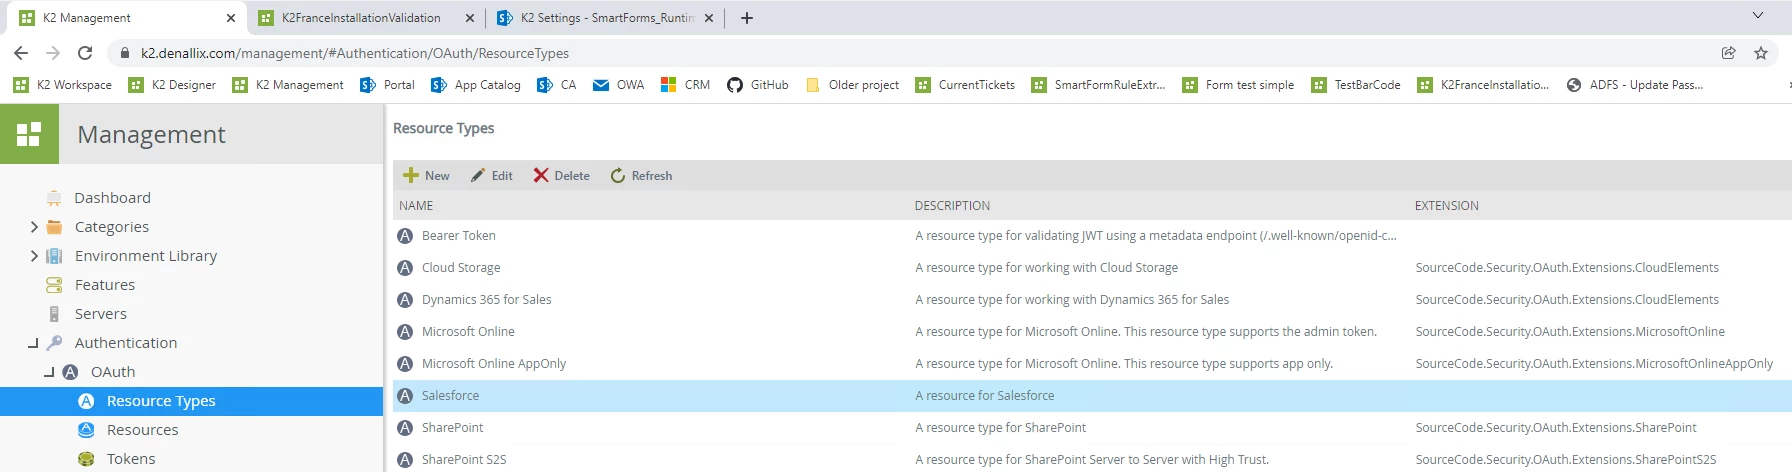1792x472 pixels.
Task: Collapse the Authentication tree node
Action: (x=34, y=343)
